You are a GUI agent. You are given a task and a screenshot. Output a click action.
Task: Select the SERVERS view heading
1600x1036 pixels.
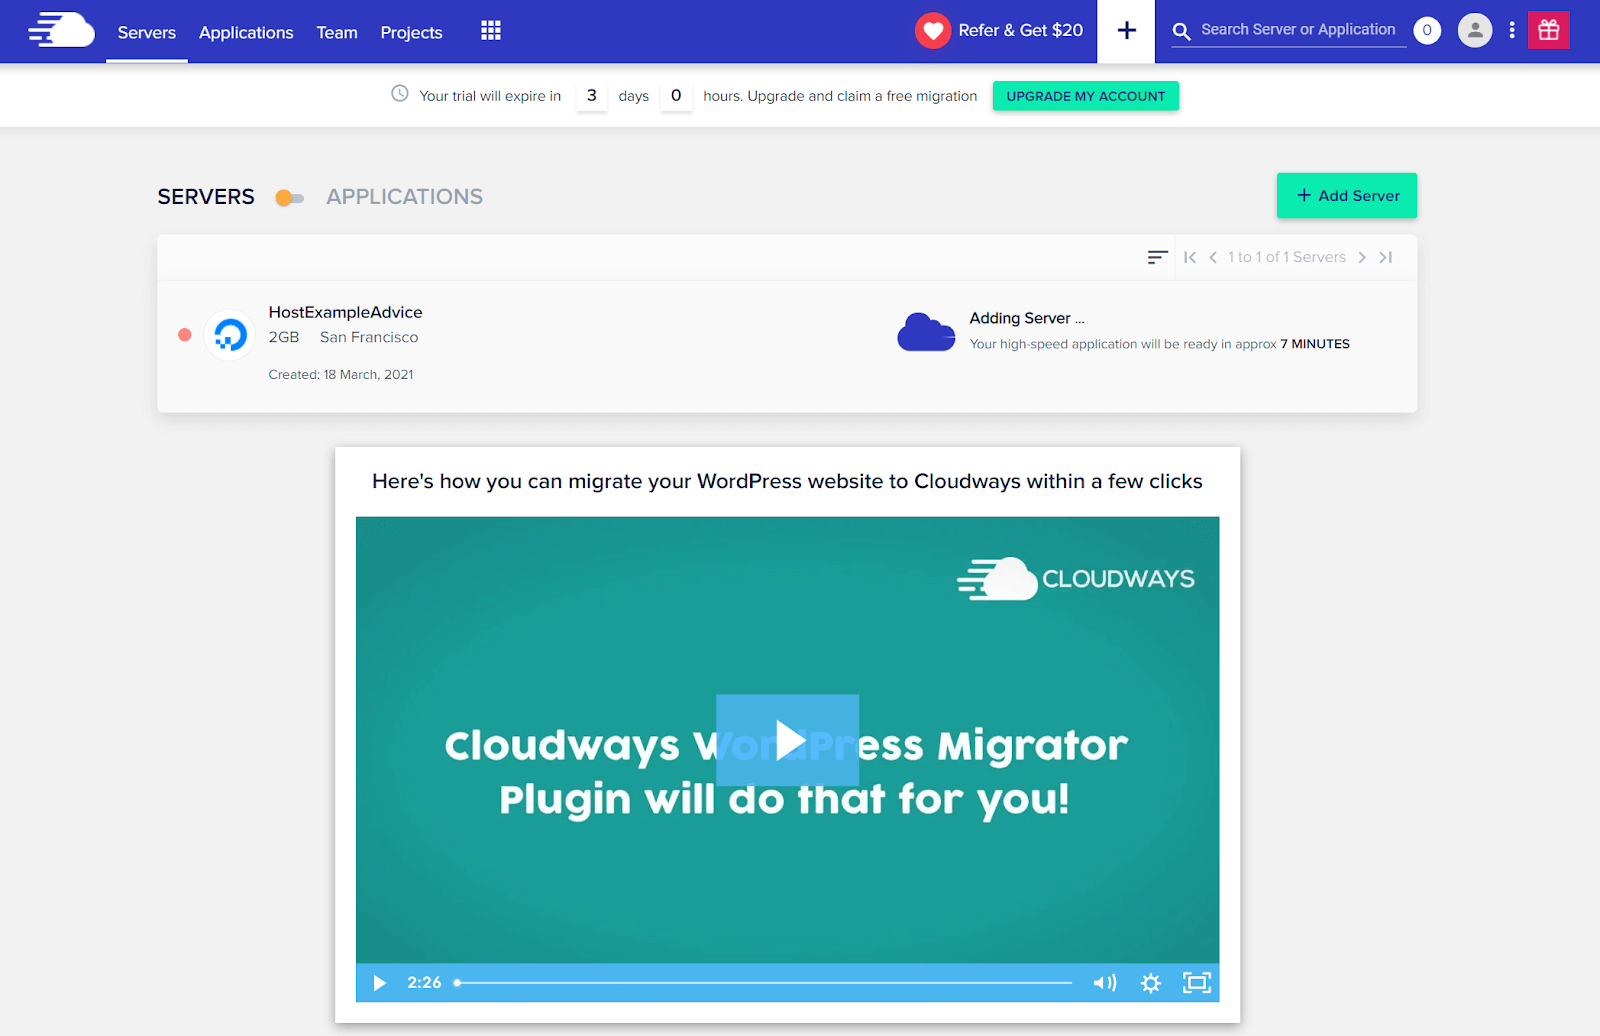click(206, 197)
